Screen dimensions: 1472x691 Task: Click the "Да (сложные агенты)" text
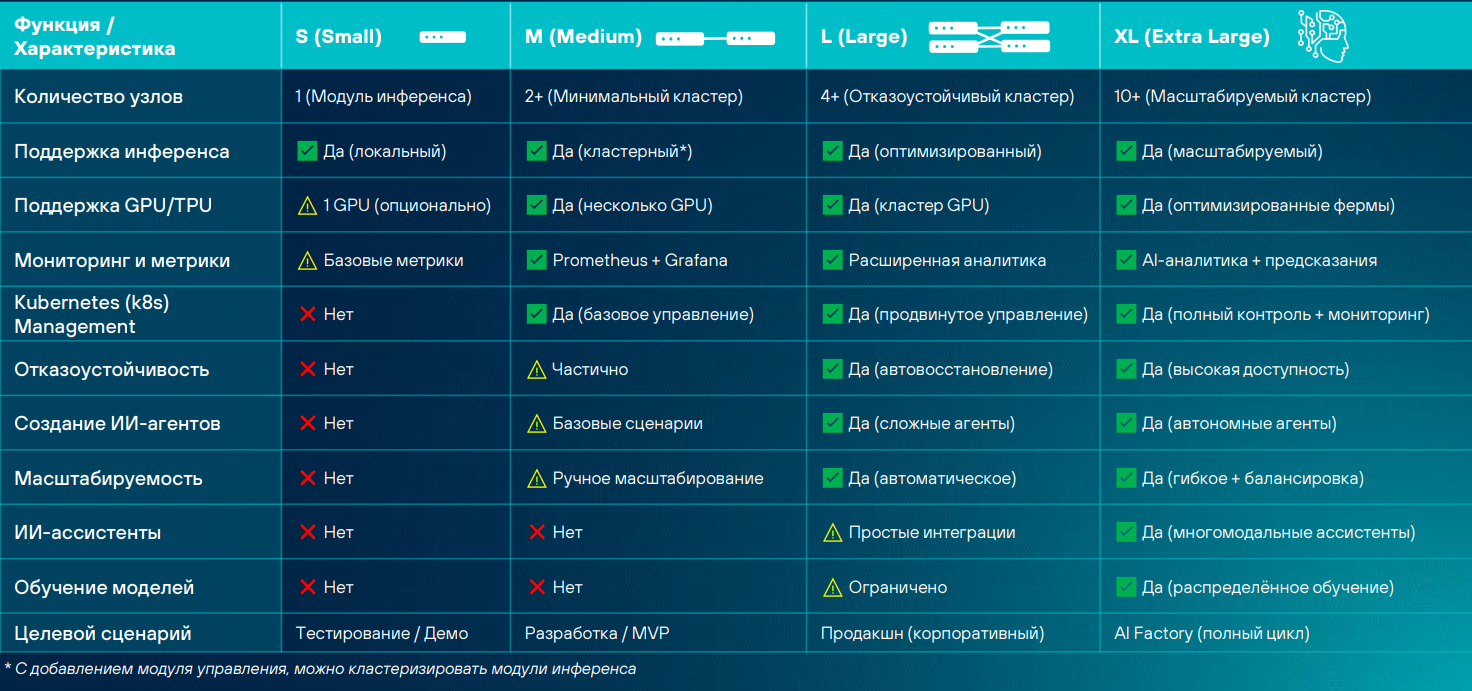[932, 424]
